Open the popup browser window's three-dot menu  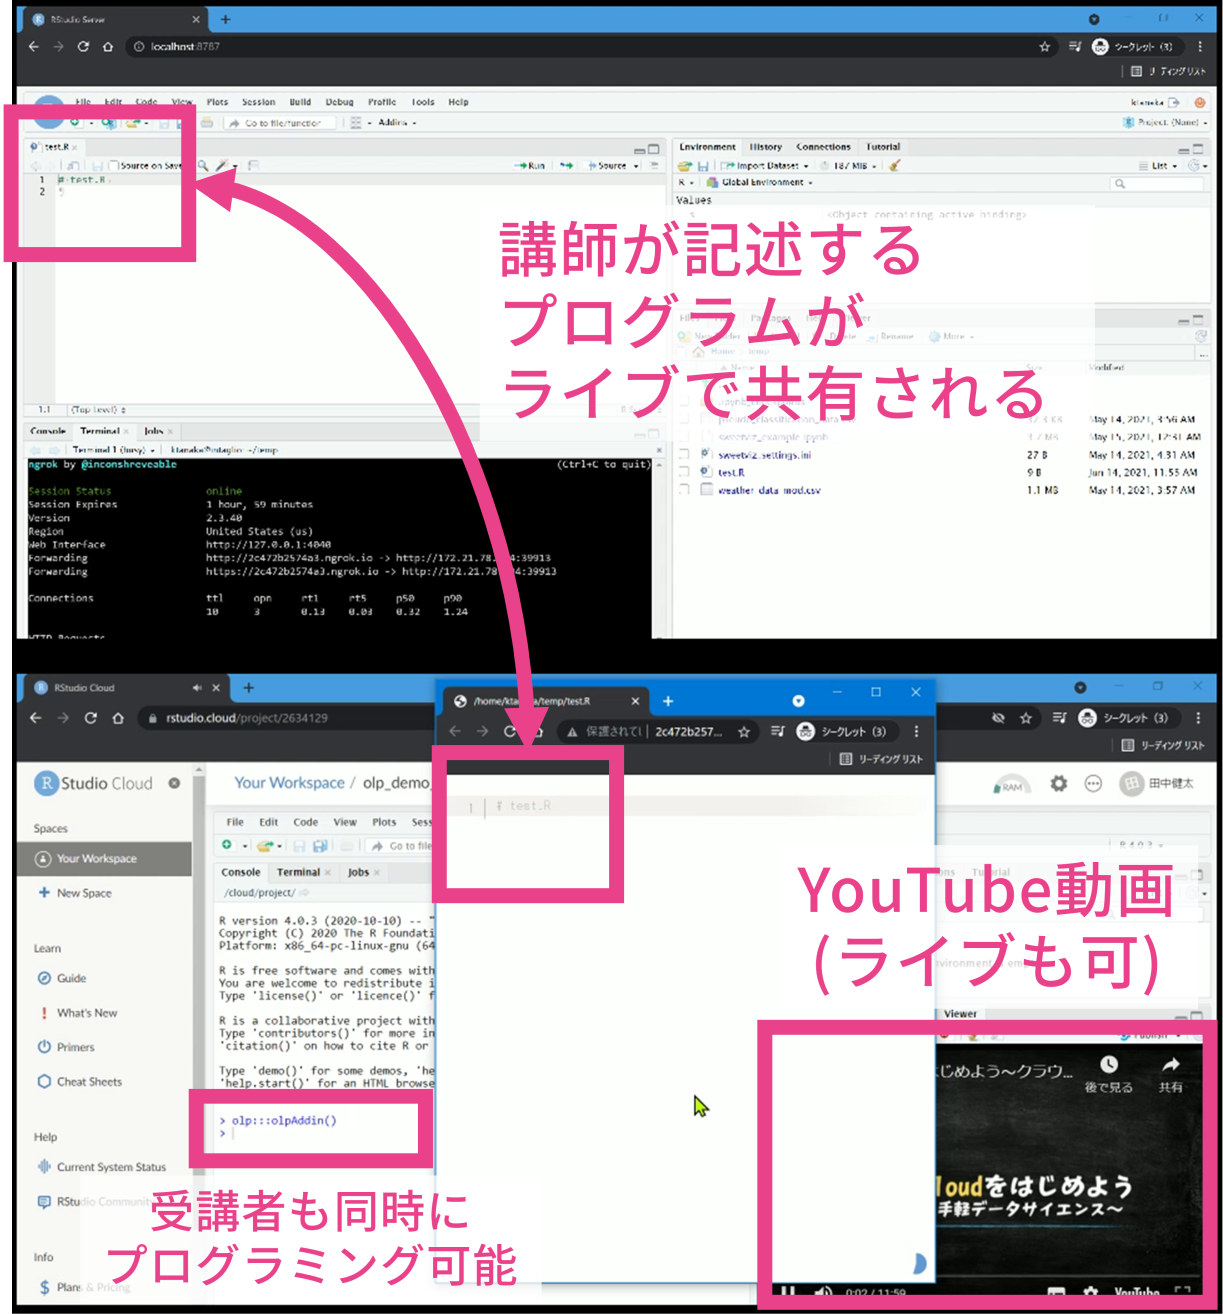pyautogui.click(x=916, y=731)
